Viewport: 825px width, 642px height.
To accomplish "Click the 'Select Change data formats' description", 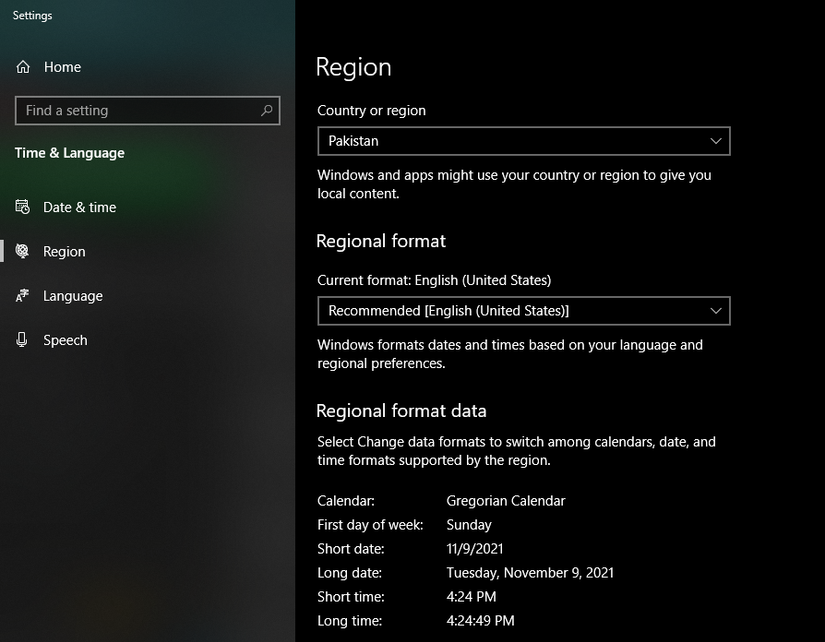I will pos(516,451).
